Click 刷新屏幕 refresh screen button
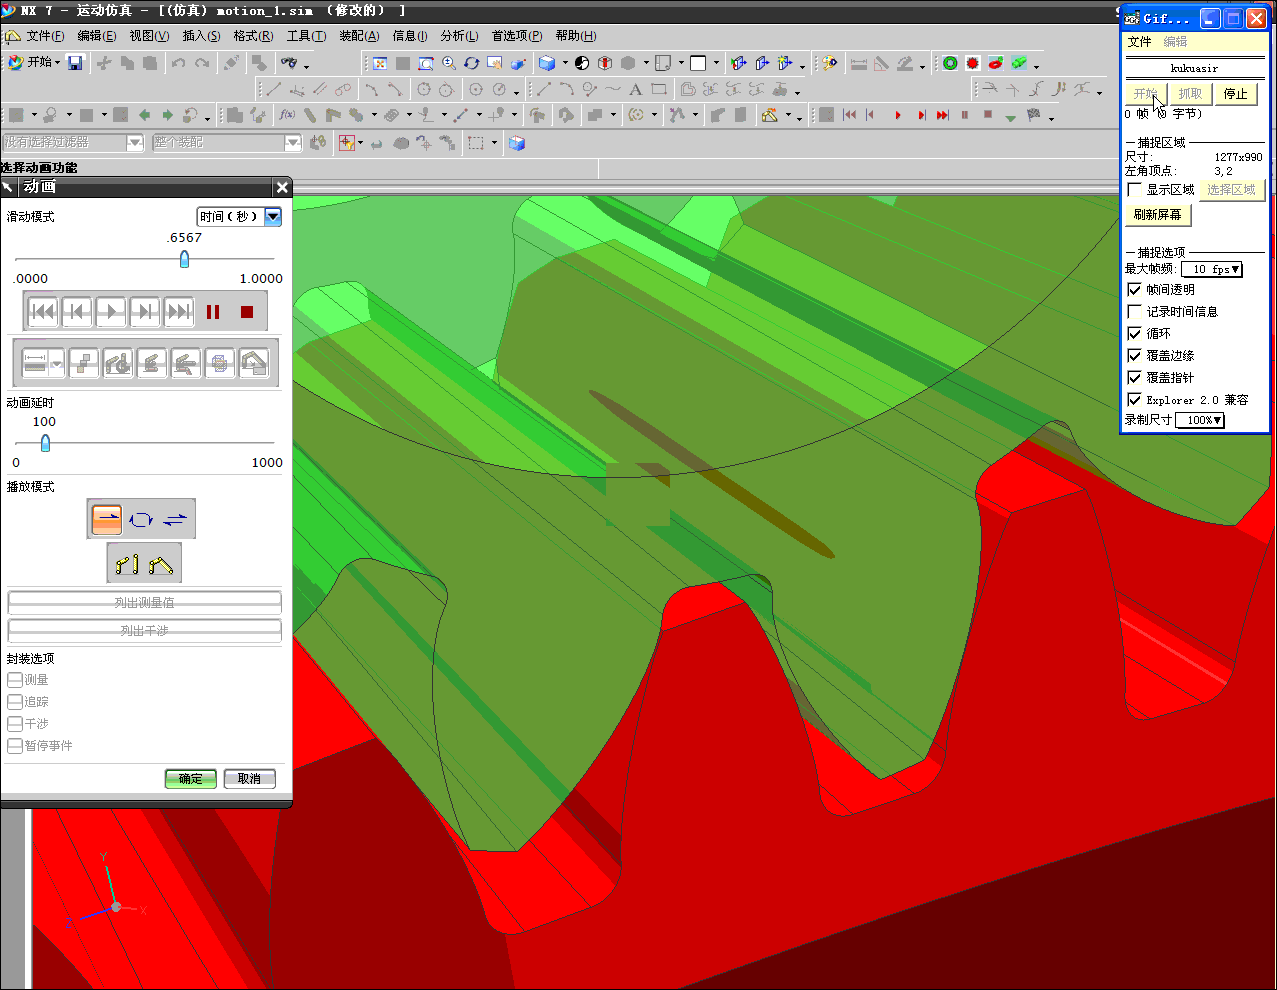Viewport: 1277px width, 990px height. pyautogui.click(x=1158, y=215)
